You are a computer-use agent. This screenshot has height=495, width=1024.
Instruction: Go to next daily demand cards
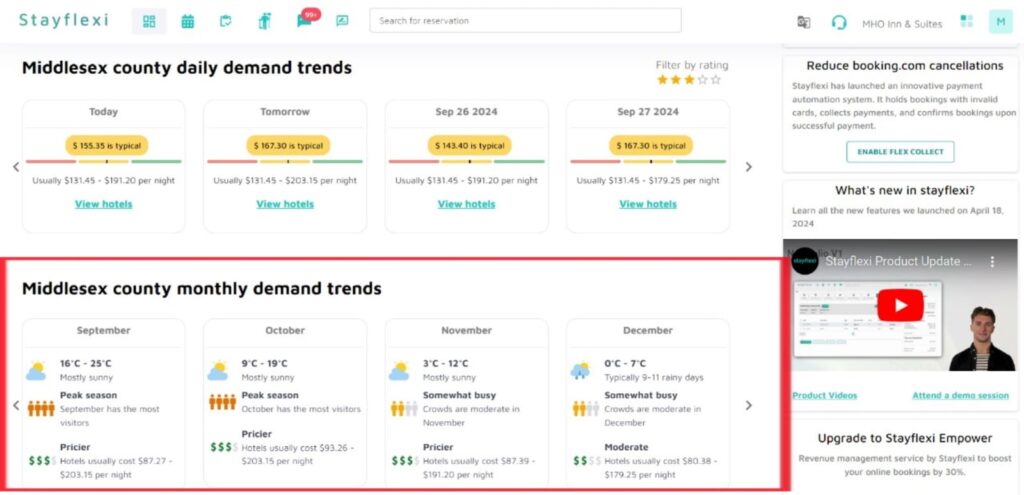pyautogui.click(x=748, y=167)
